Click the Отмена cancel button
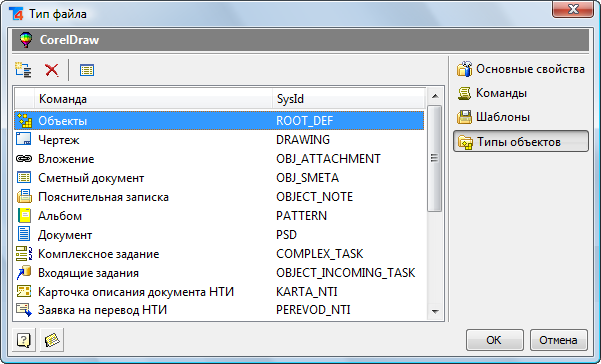This screenshot has height=364, width=601. (x=558, y=340)
